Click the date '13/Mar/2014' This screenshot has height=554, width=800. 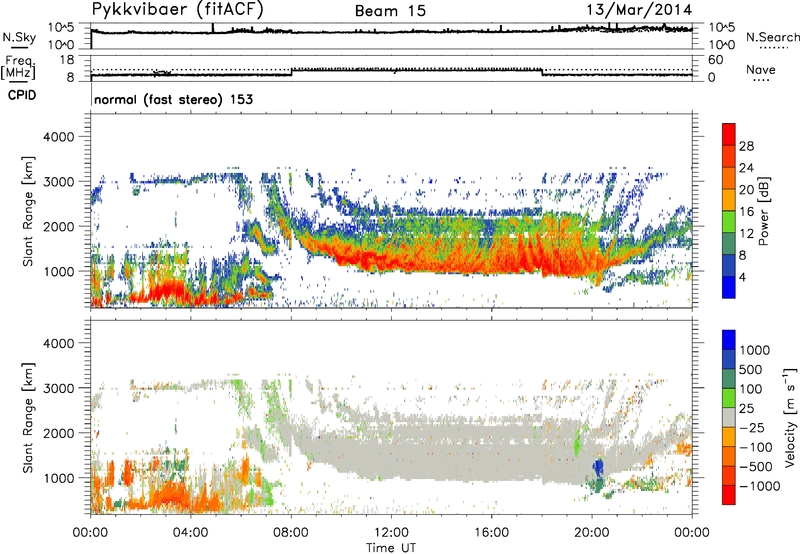tap(639, 10)
